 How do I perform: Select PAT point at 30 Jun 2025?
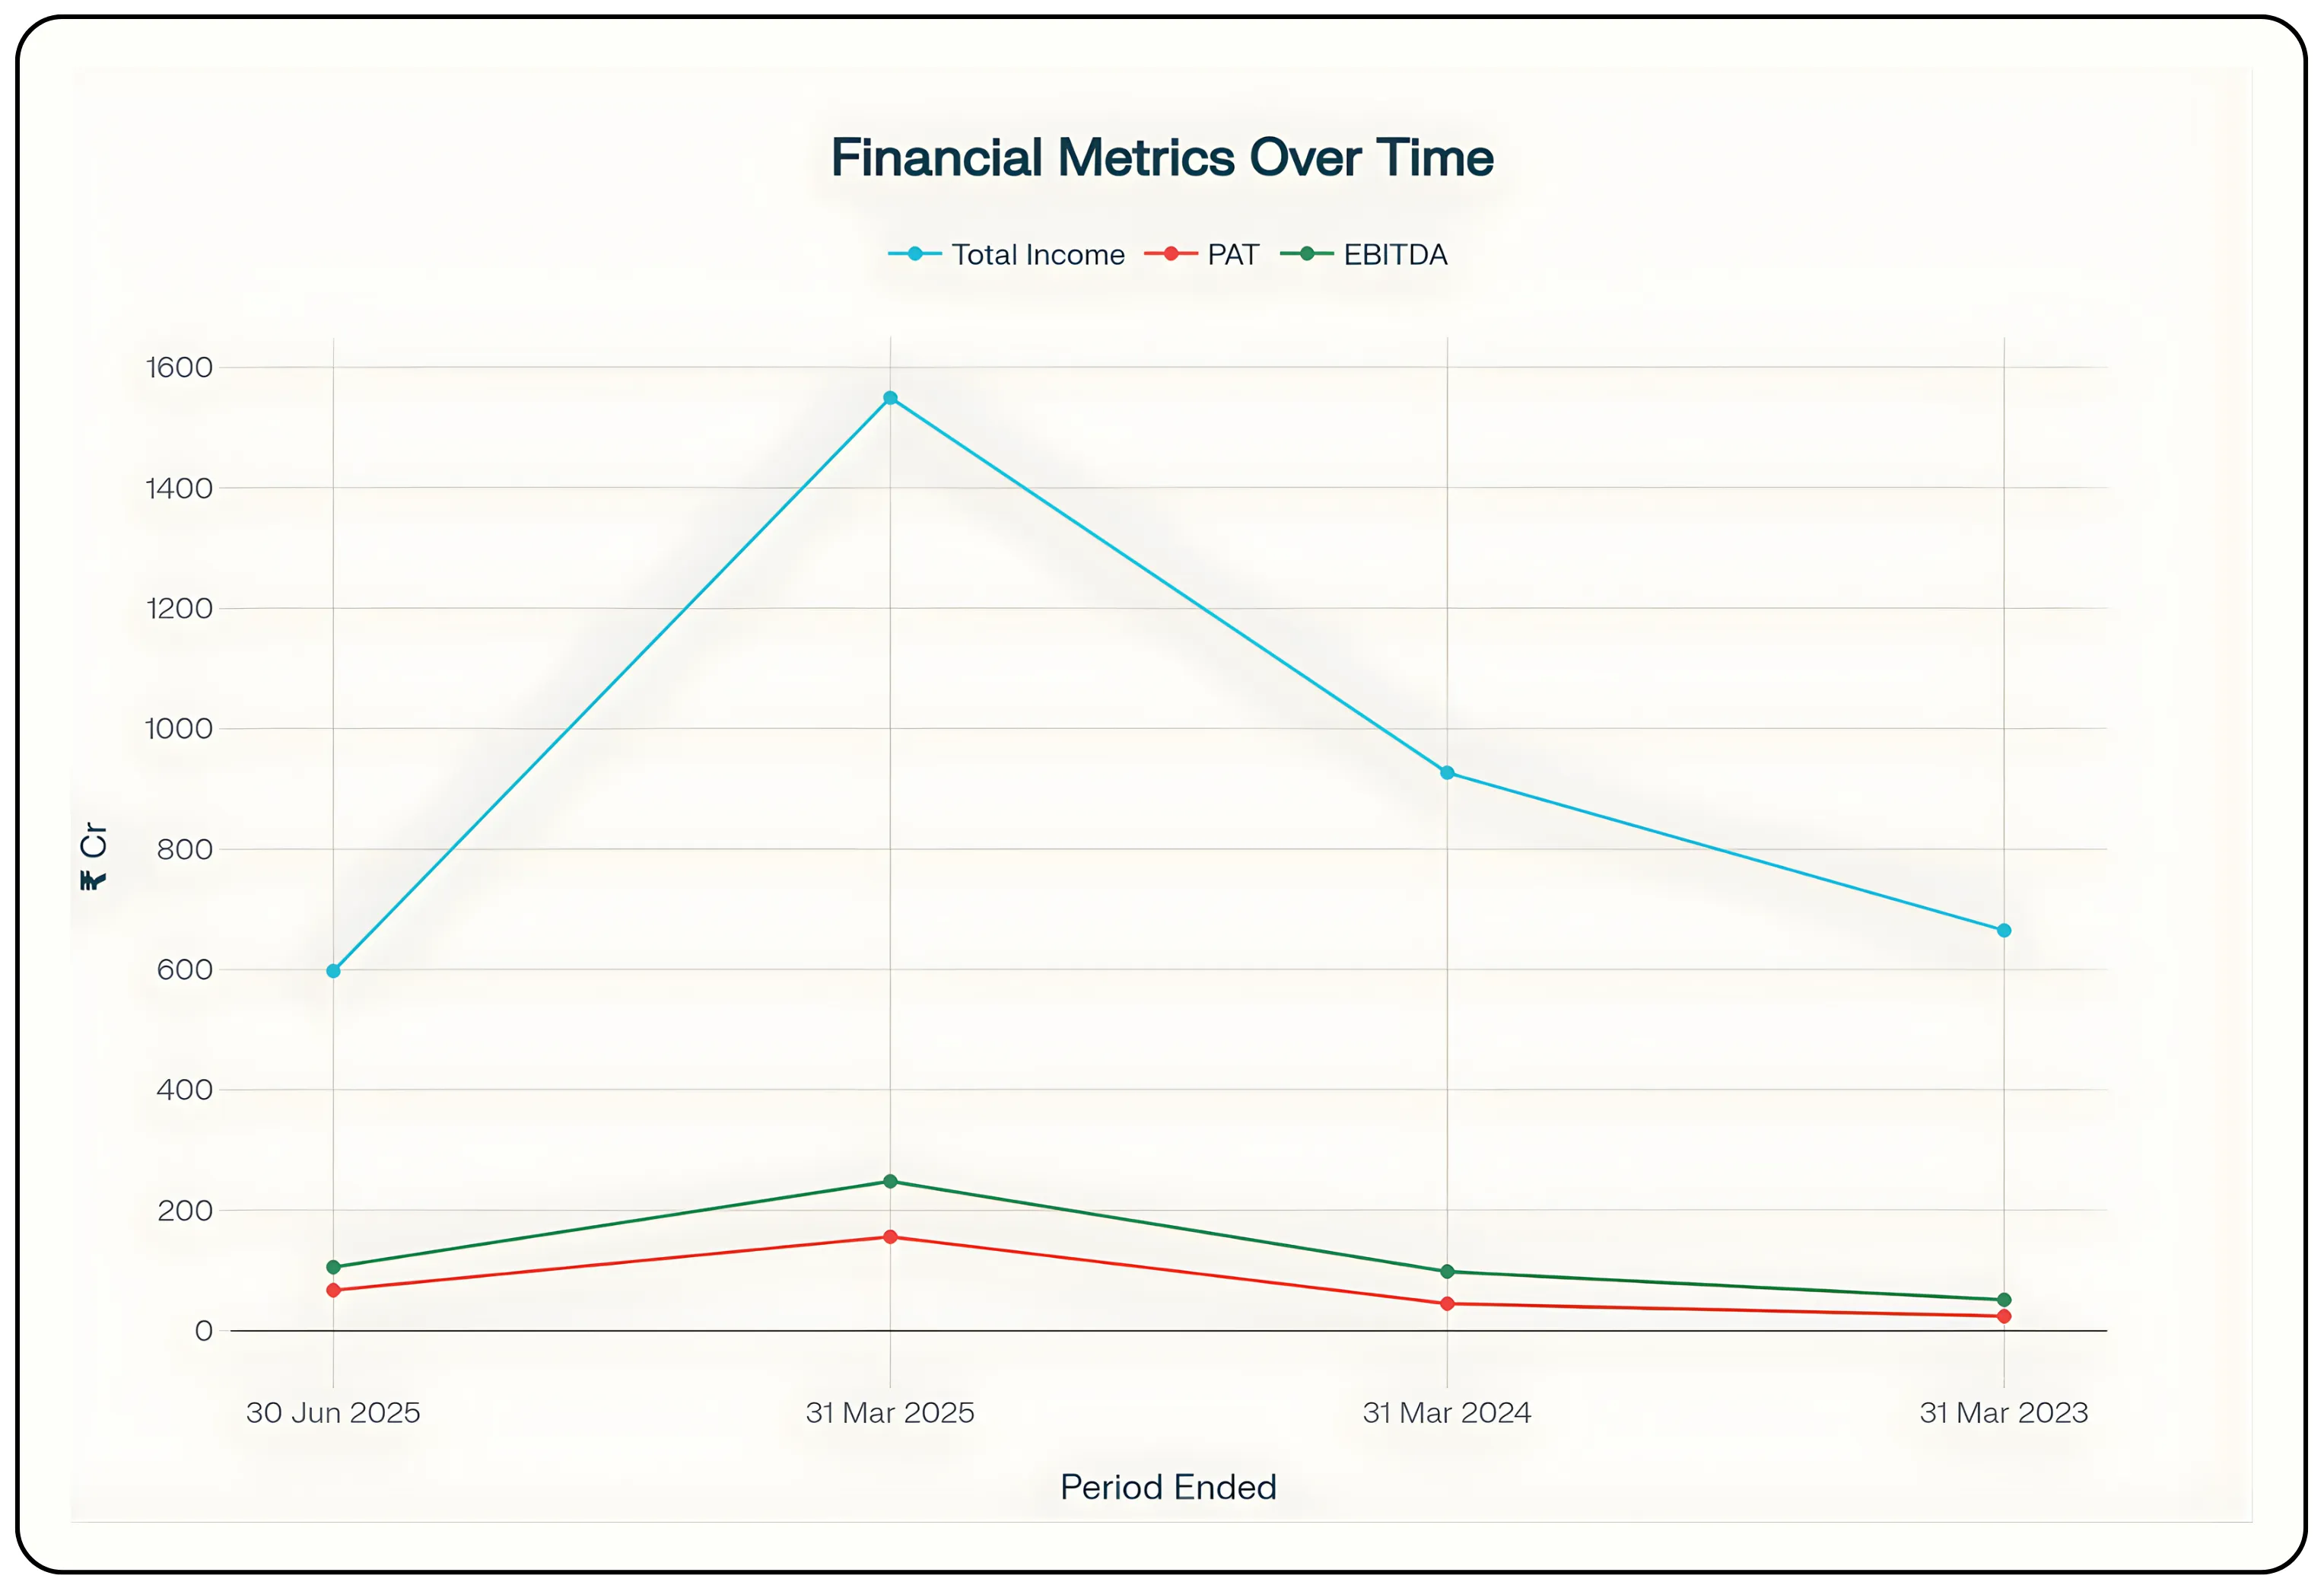click(x=333, y=1291)
